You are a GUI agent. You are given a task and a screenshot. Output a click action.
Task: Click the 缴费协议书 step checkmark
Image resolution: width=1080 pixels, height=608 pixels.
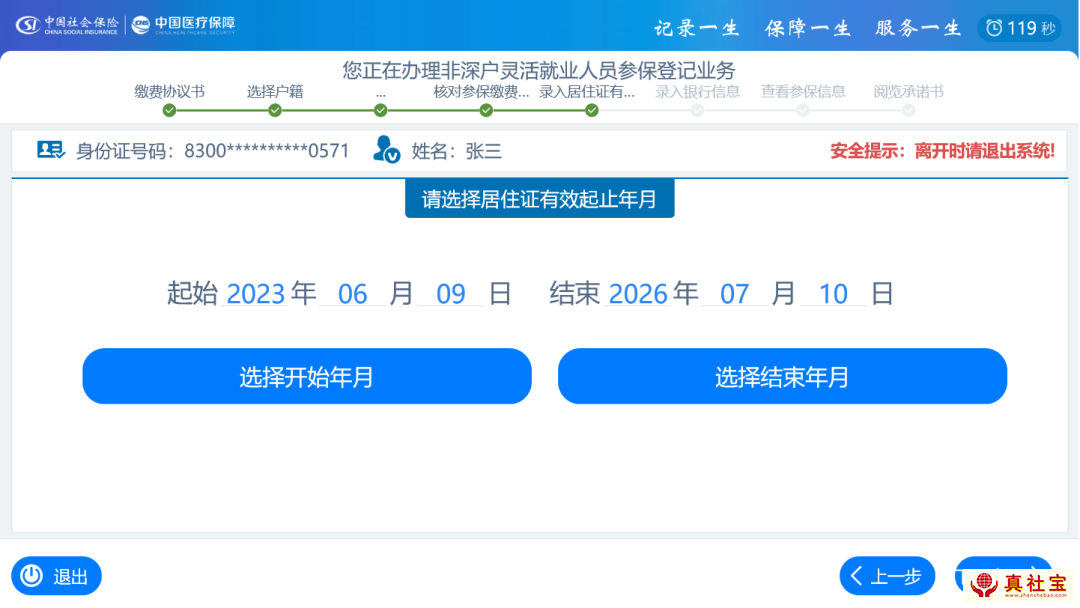click(x=169, y=110)
